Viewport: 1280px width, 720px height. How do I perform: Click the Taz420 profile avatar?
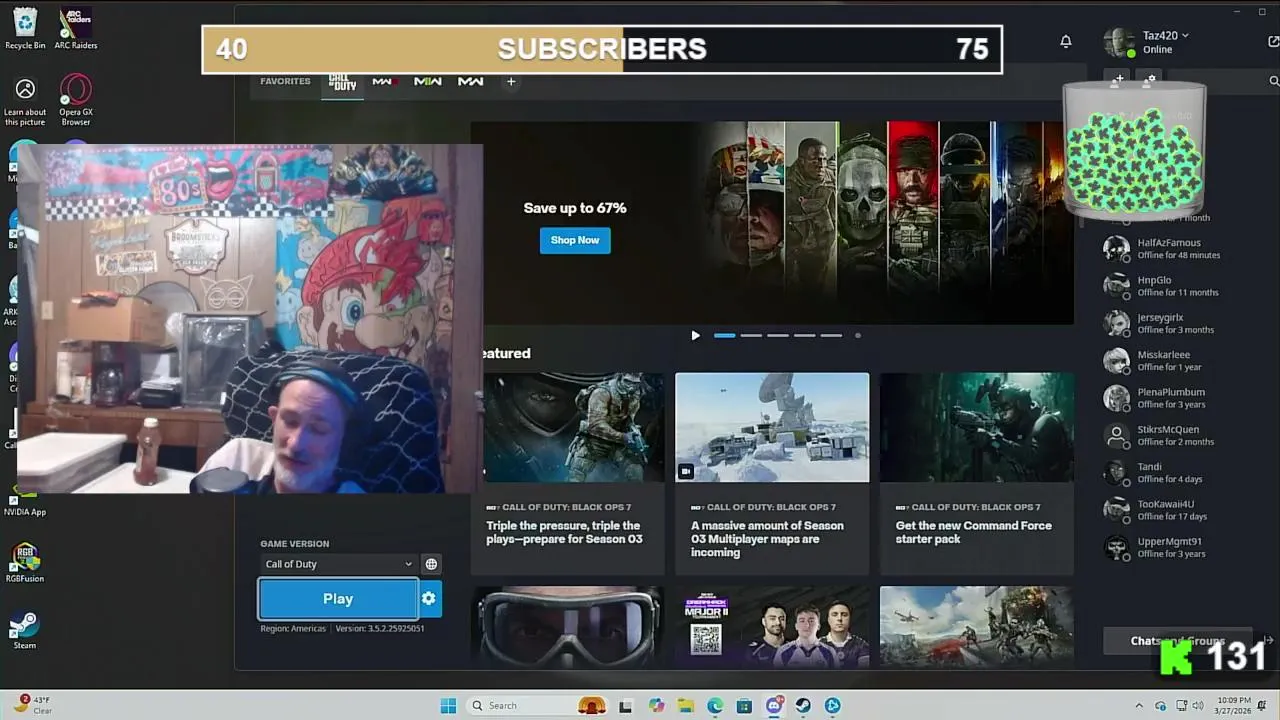(1119, 42)
